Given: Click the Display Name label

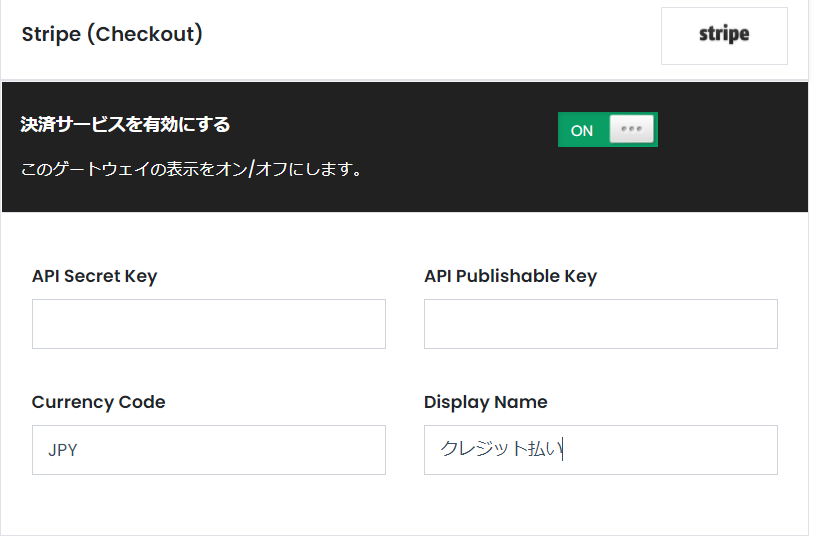Looking at the screenshot, I should coord(486,402).
